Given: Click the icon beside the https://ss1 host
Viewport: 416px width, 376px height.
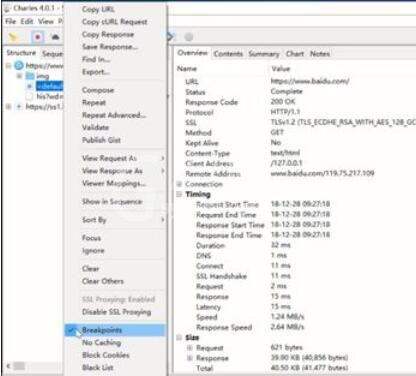Looking at the screenshot, I should [19, 107].
